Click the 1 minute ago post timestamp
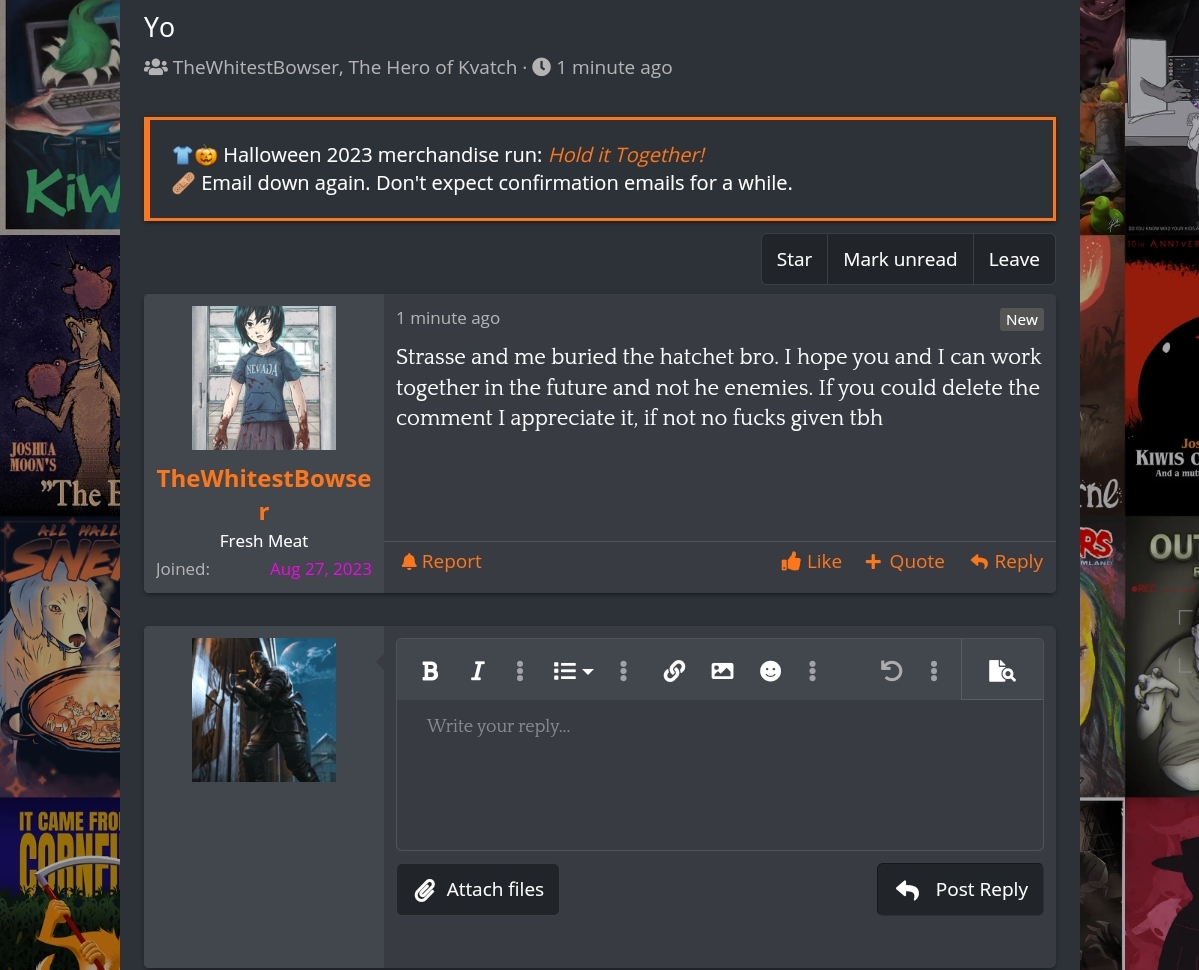The image size is (1199, 970). click(x=448, y=319)
